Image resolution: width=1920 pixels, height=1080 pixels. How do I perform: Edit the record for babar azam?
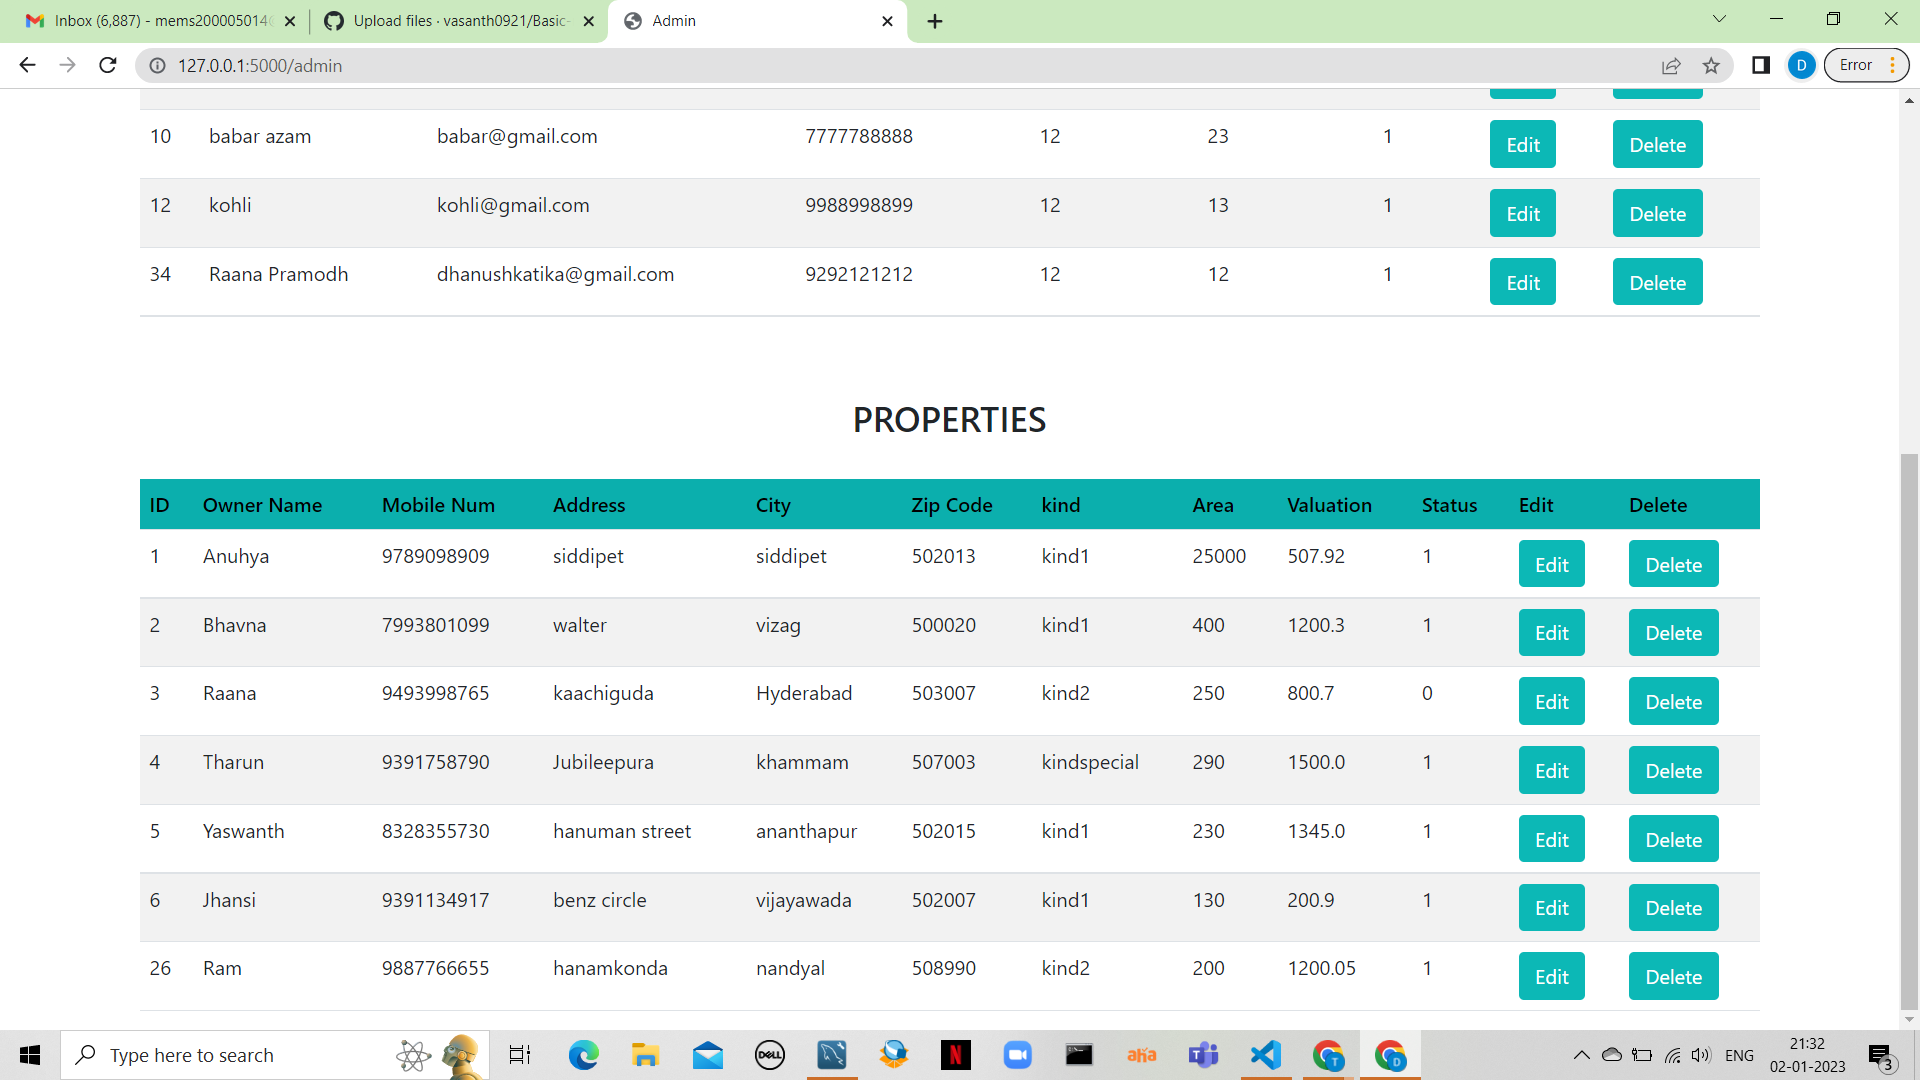coord(1521,144)
